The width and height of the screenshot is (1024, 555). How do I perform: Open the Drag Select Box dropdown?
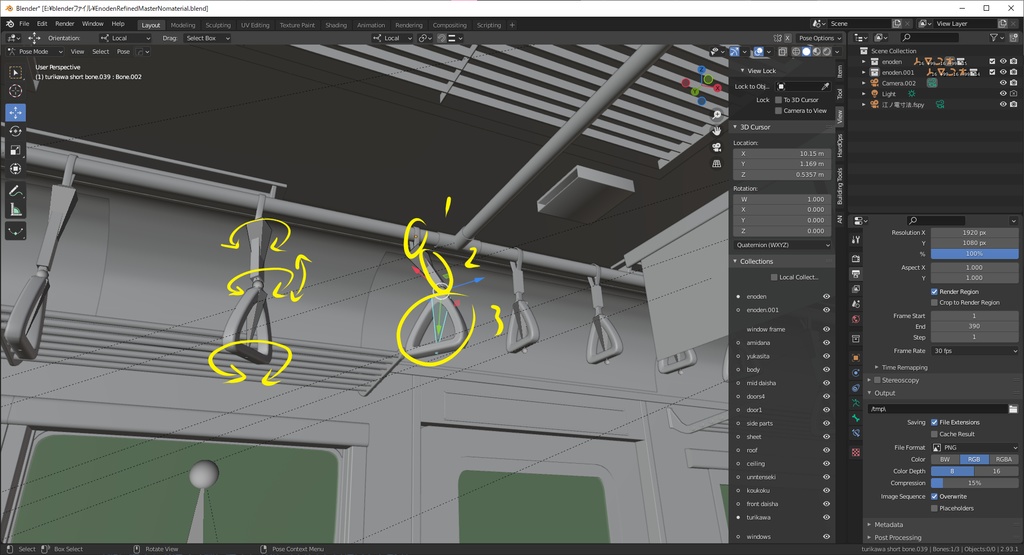[206, 38]
